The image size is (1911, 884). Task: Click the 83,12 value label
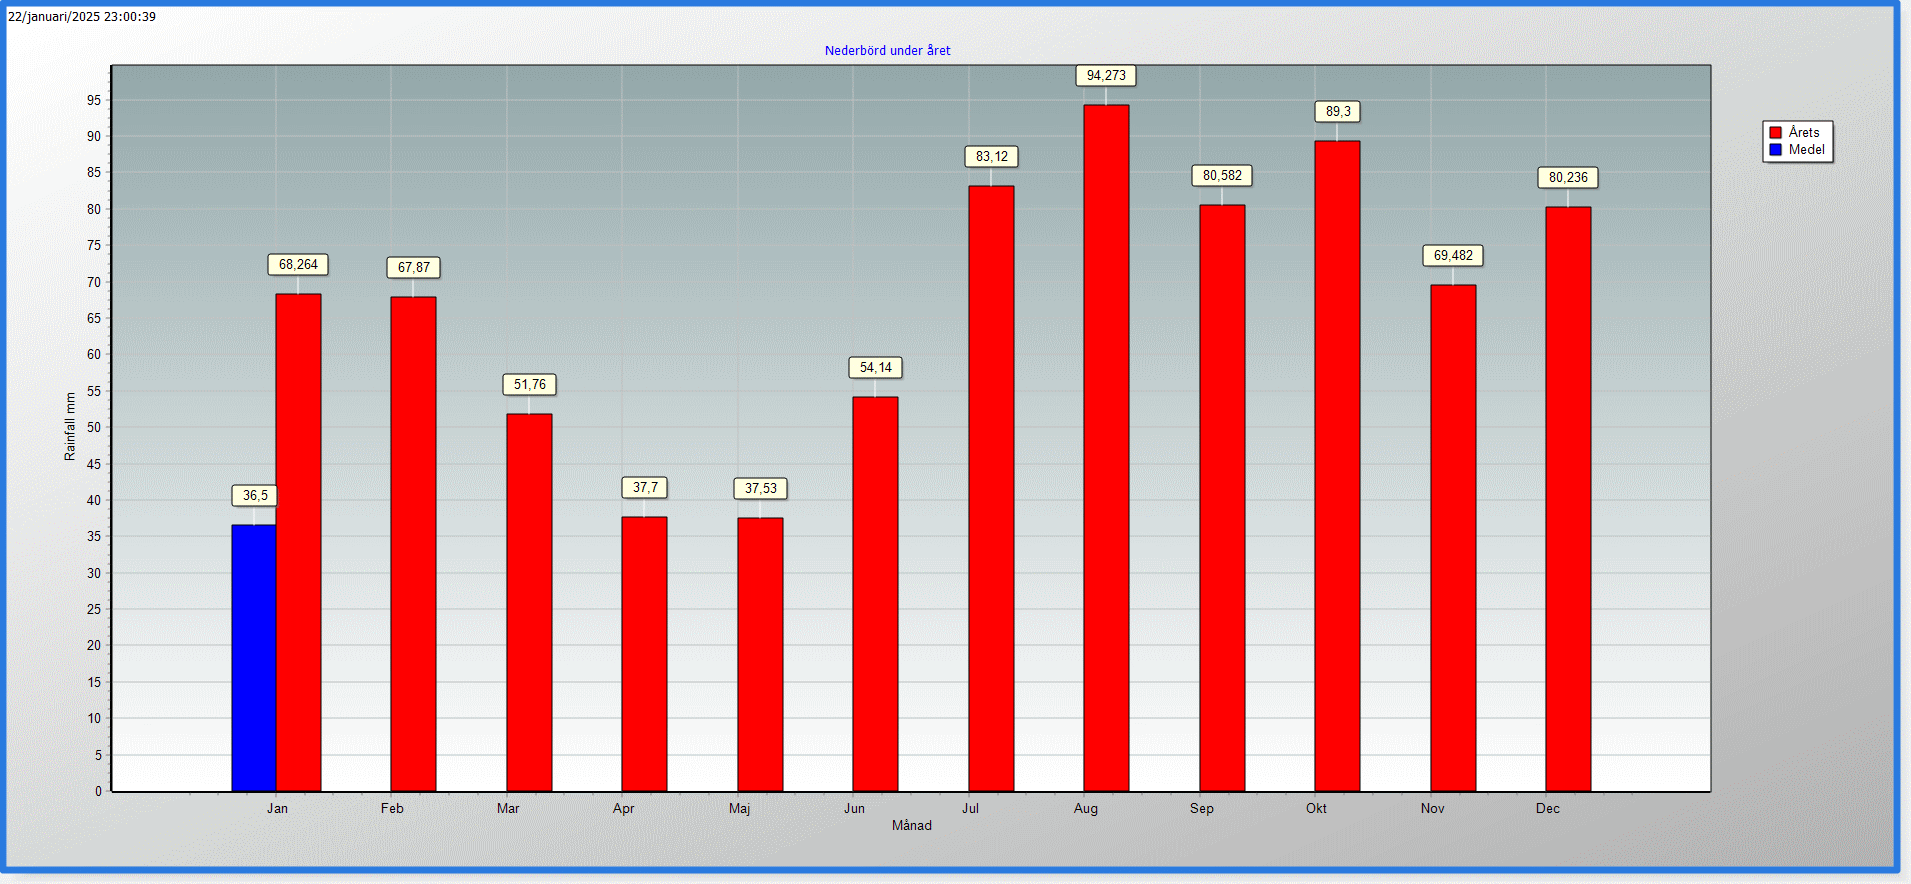pyautogui.click(x=991, y=156)
